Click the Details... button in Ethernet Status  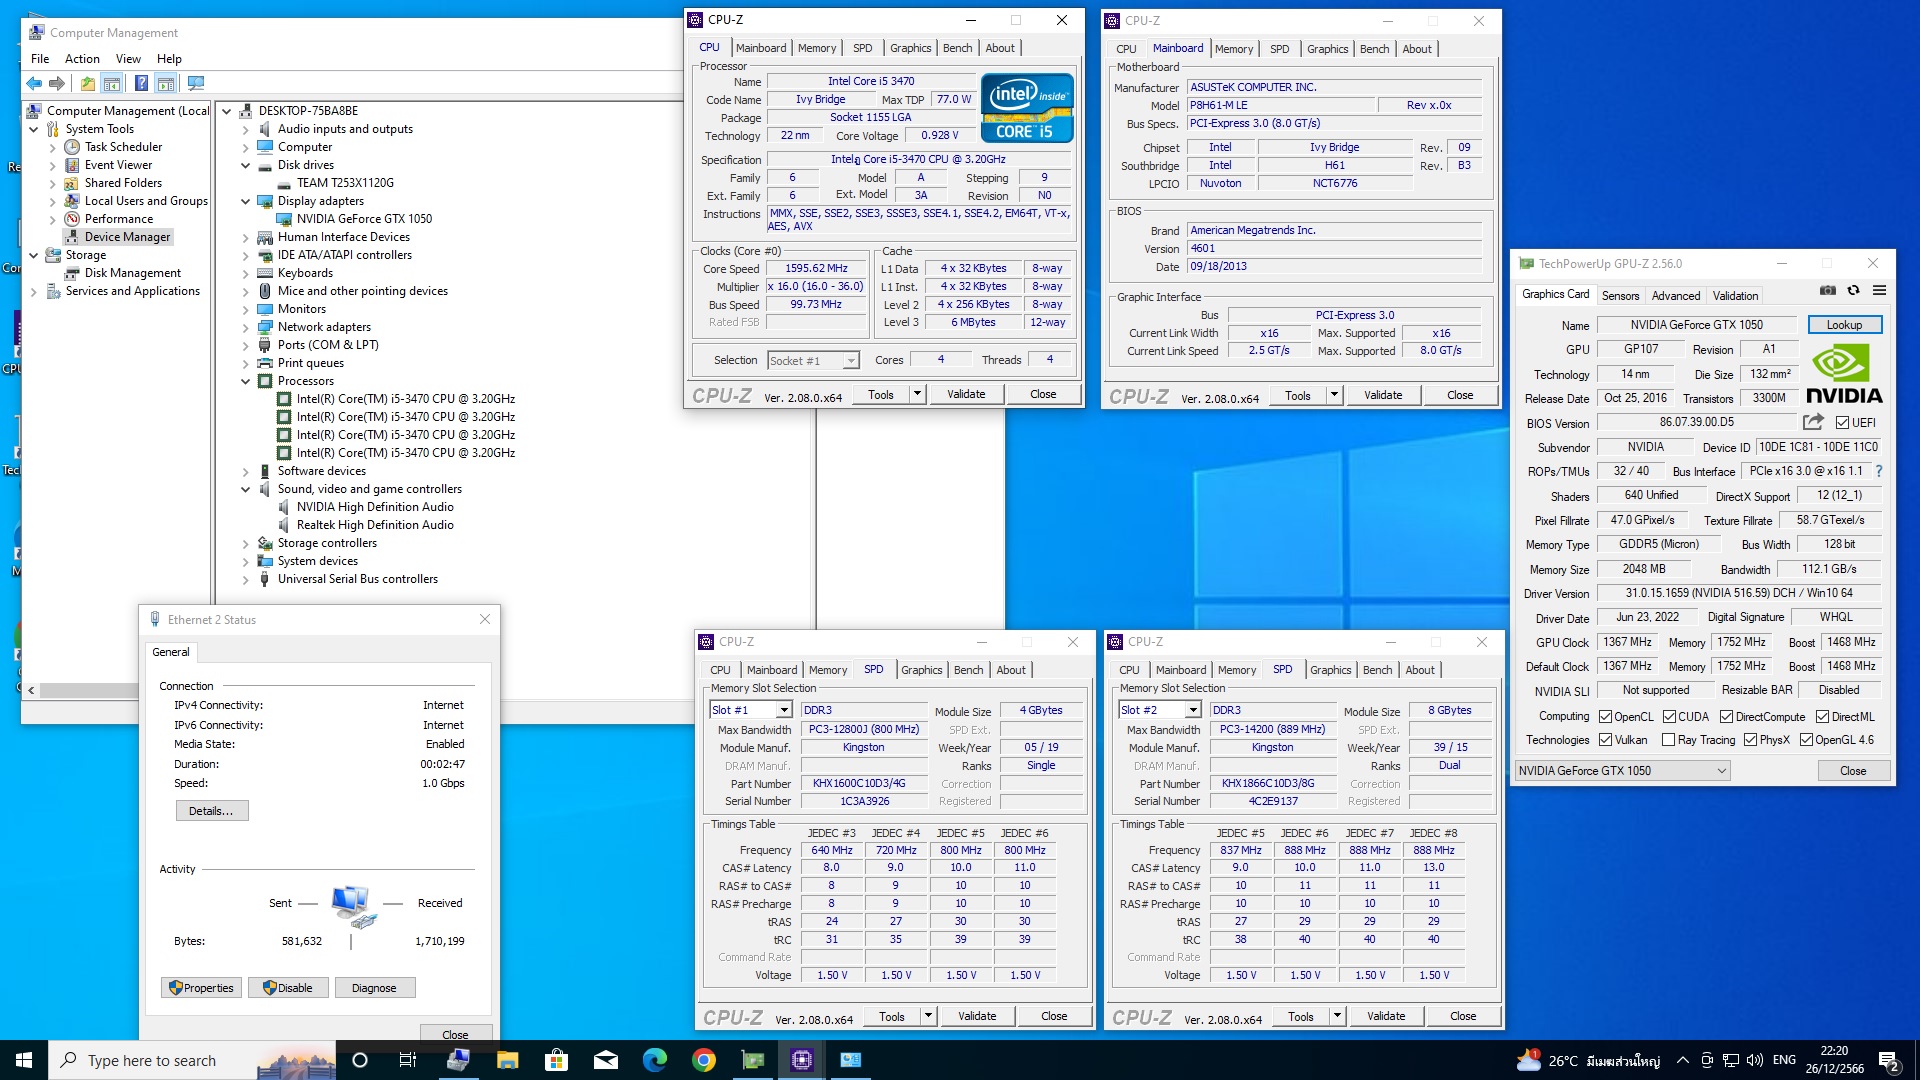(x=211, y=811)
